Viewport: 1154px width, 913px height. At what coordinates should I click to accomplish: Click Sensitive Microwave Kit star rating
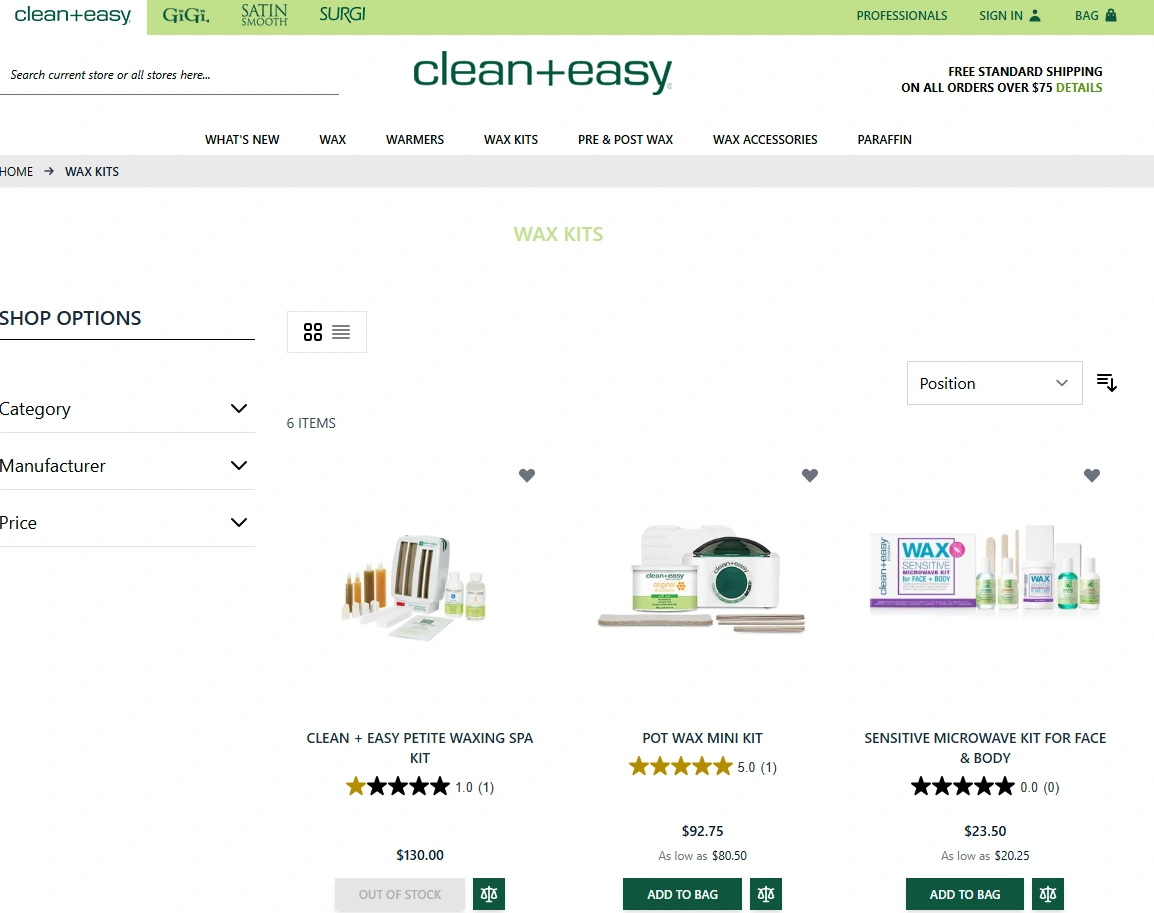[x=963, y=786]
